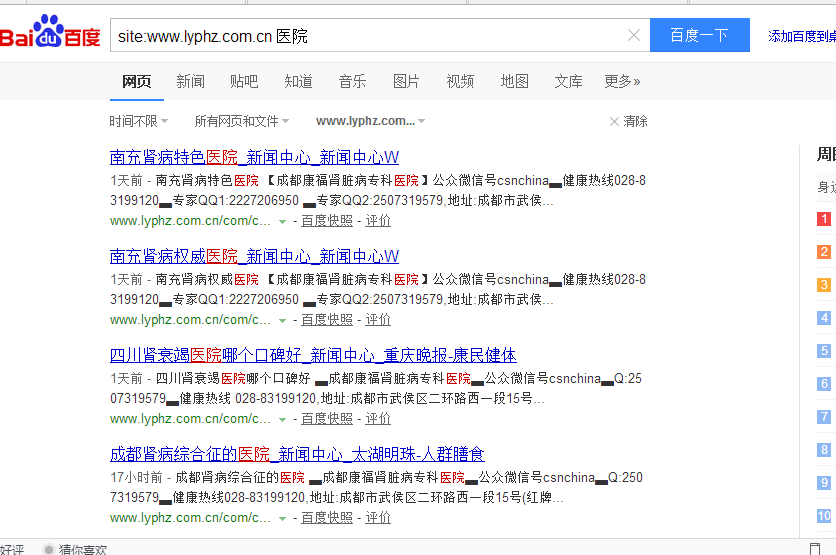
Task: Open 百度快照 for 南充肾病特色医院 result
Action: (327, 221)
